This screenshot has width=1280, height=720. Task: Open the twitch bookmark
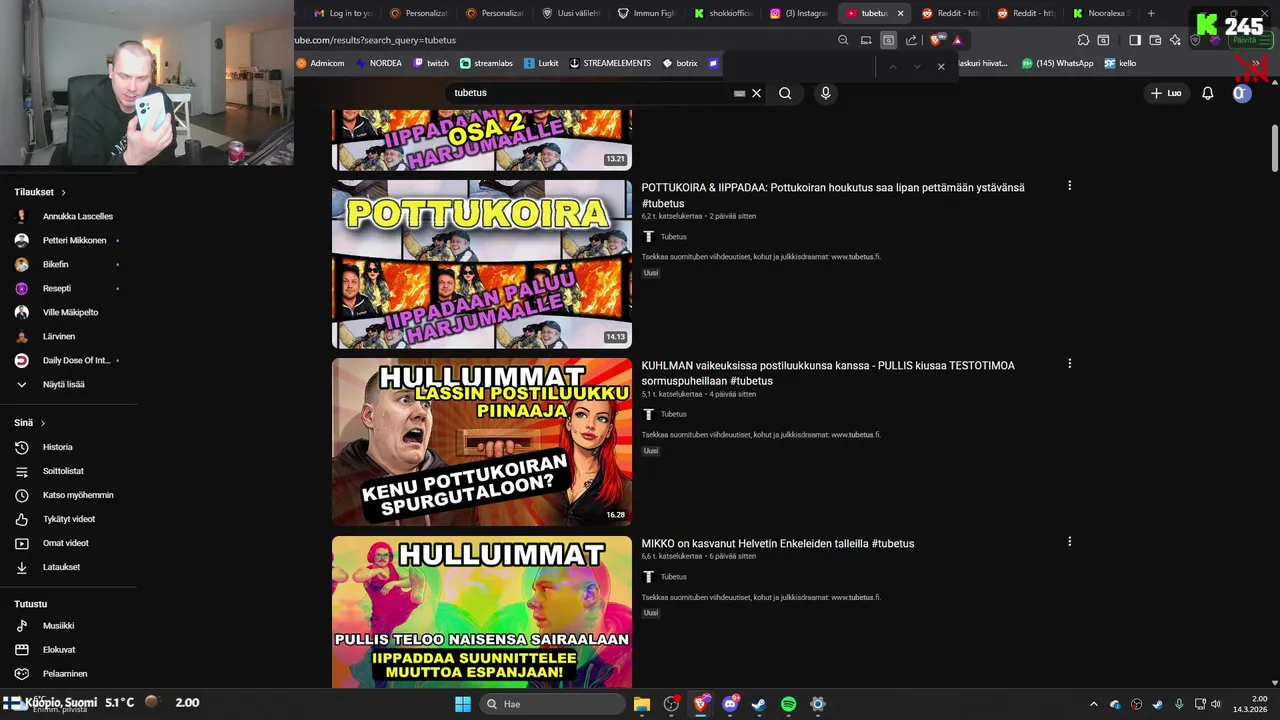click(431, 63)
